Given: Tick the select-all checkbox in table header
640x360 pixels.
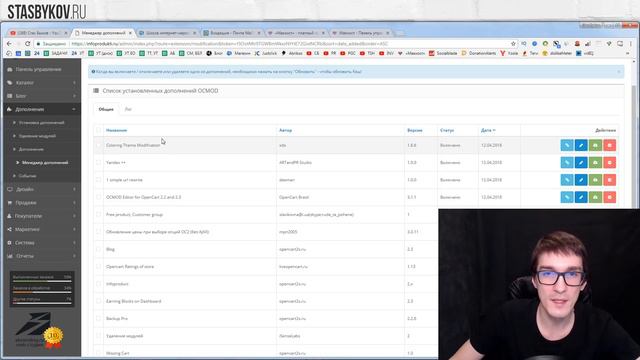Looking at the screenshot, I should pyautogui.click(x=98, y=130).
